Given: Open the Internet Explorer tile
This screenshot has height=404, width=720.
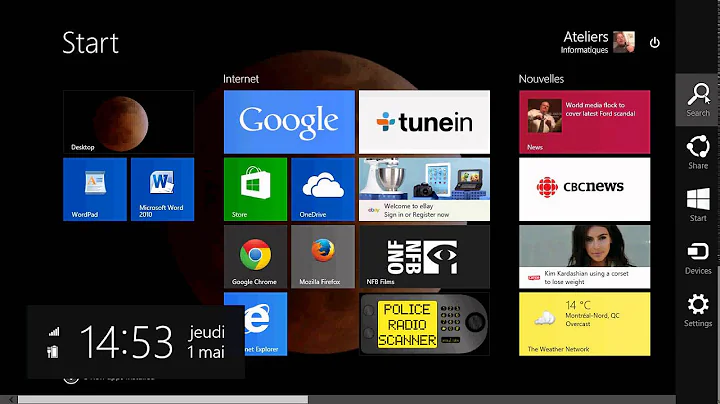Looking at the screenshot, I should click(x=266, y=324).
